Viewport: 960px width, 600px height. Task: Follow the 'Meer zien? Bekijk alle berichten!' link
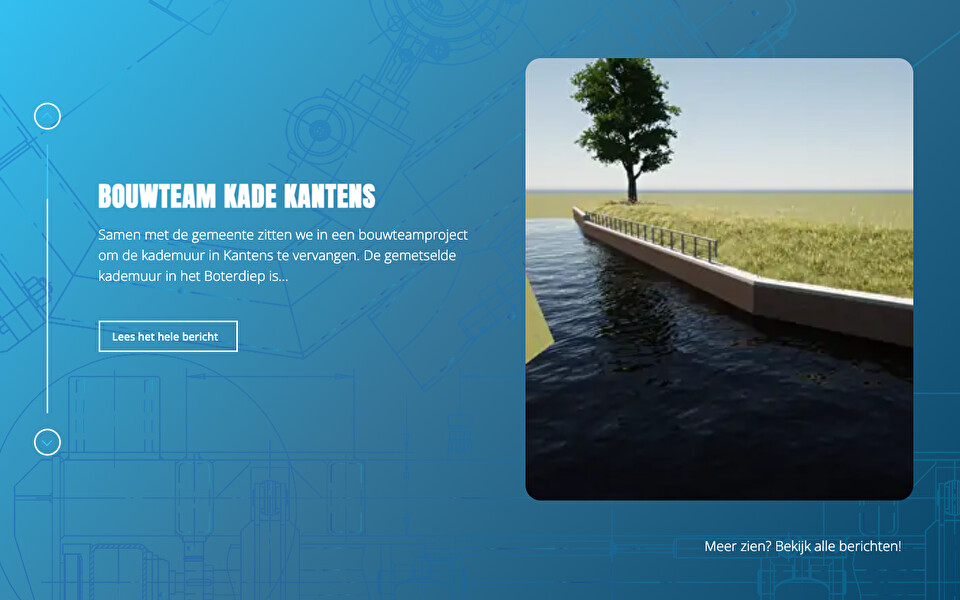802,546
